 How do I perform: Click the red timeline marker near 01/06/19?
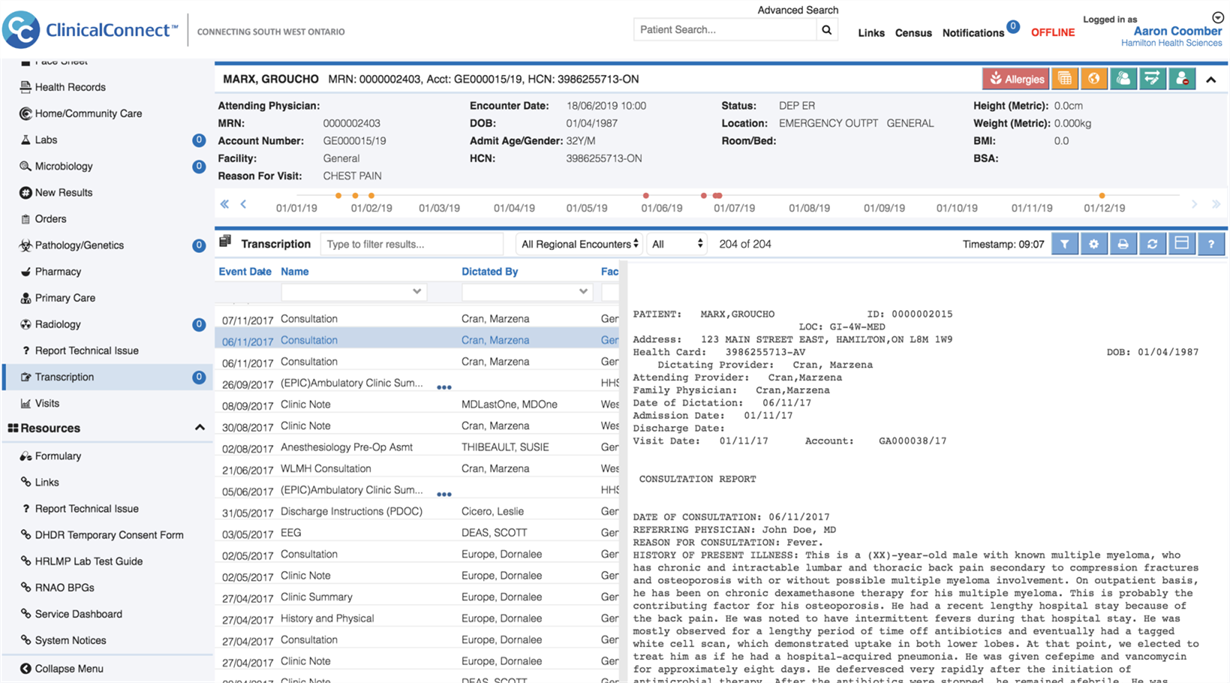click(646, 196)
